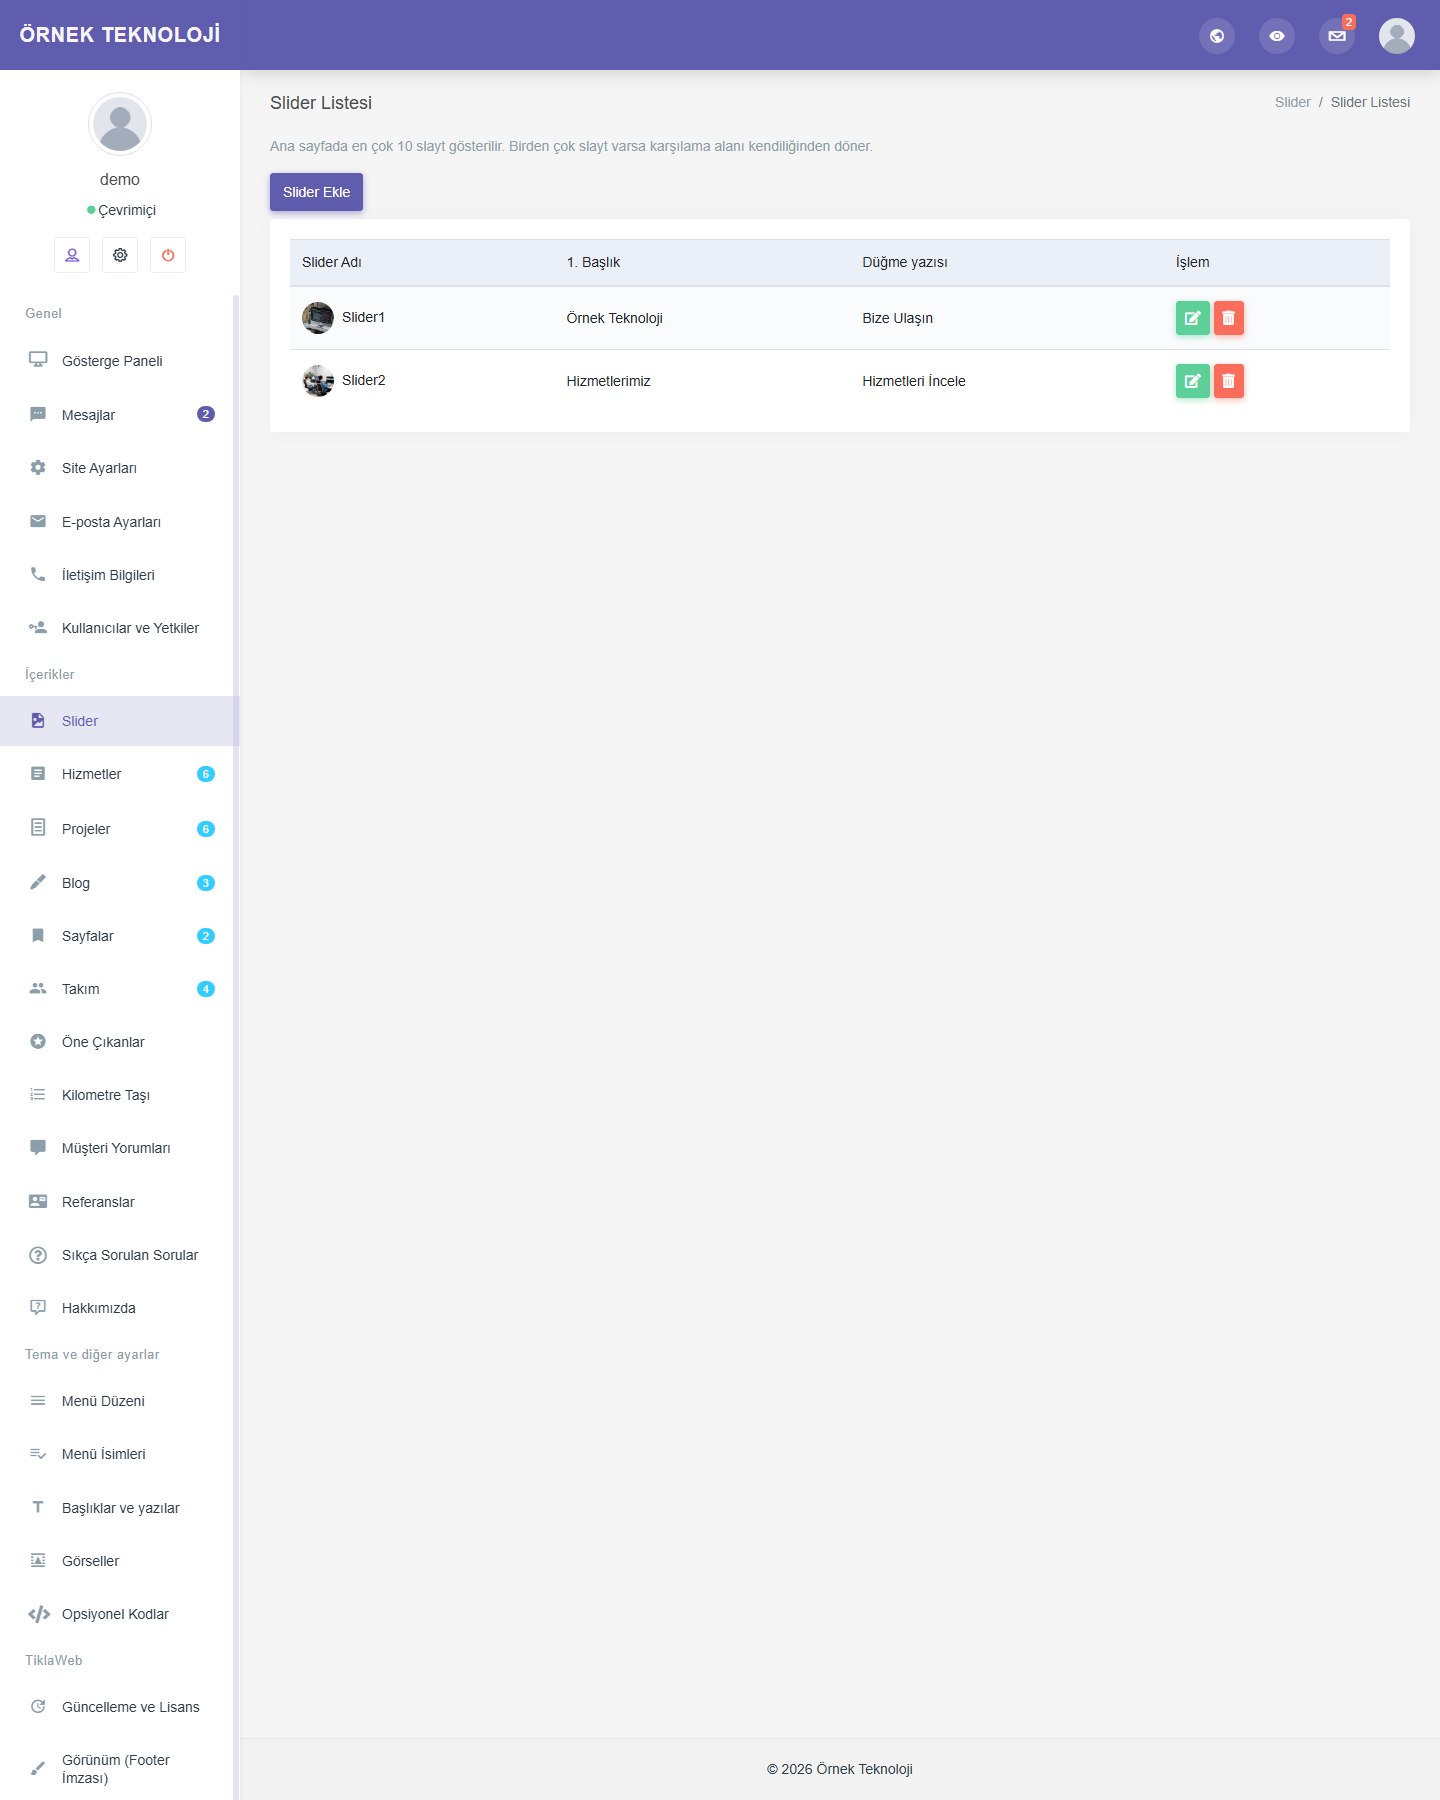
Task: Open Sayfalar in sidebar
Action: pos(118,936)
